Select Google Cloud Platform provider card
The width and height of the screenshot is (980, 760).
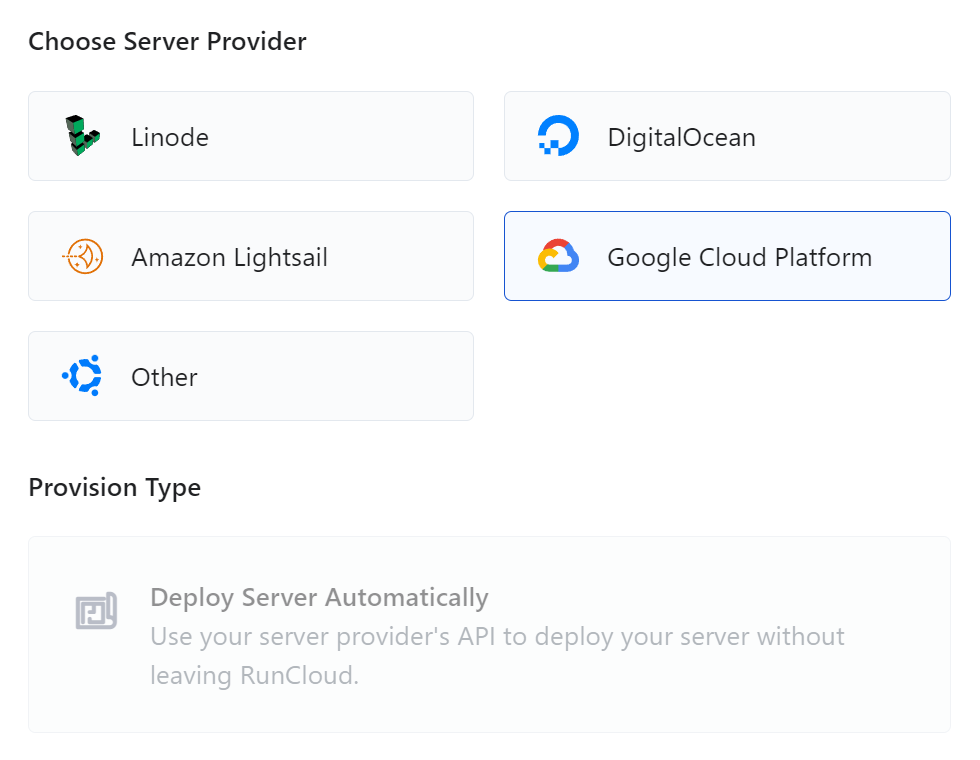(x=727, y=256)
